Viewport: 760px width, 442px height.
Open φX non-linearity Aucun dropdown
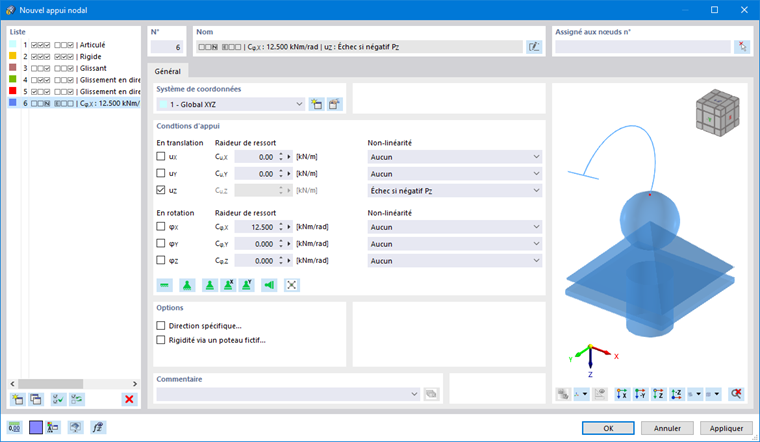click(455, 227)
